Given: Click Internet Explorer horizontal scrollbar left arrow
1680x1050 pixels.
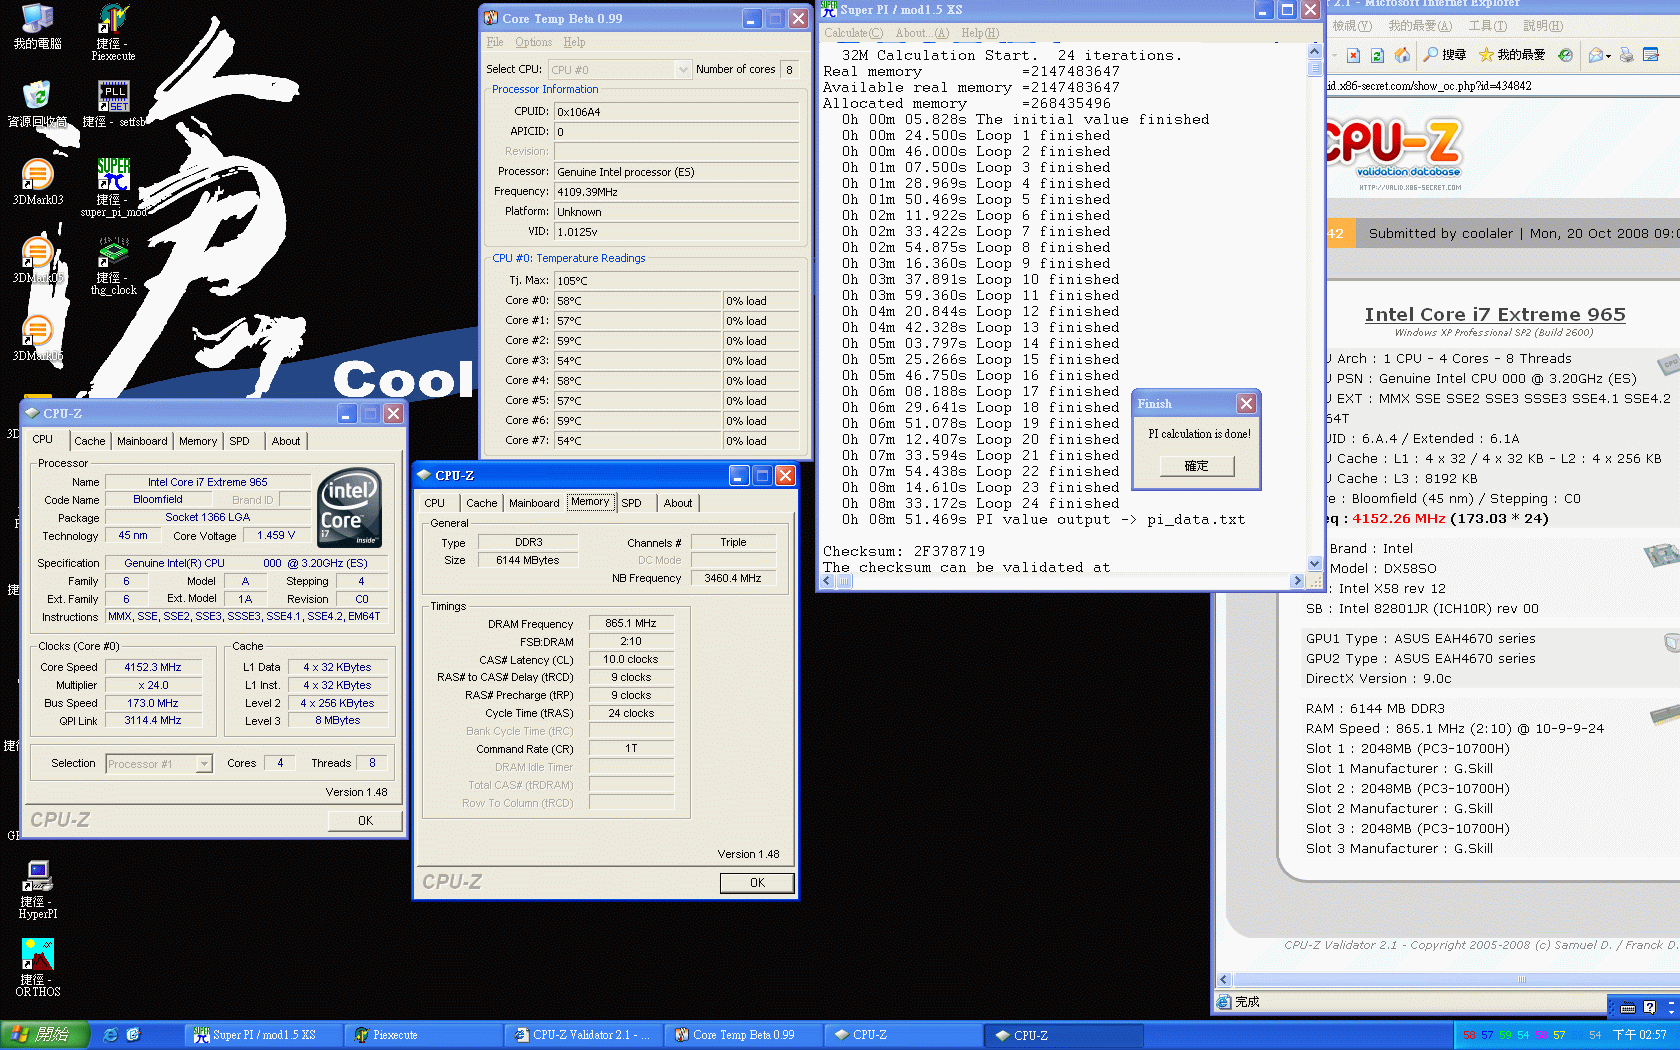Looking at the screenshot, I should click(x=1224, y=980).
